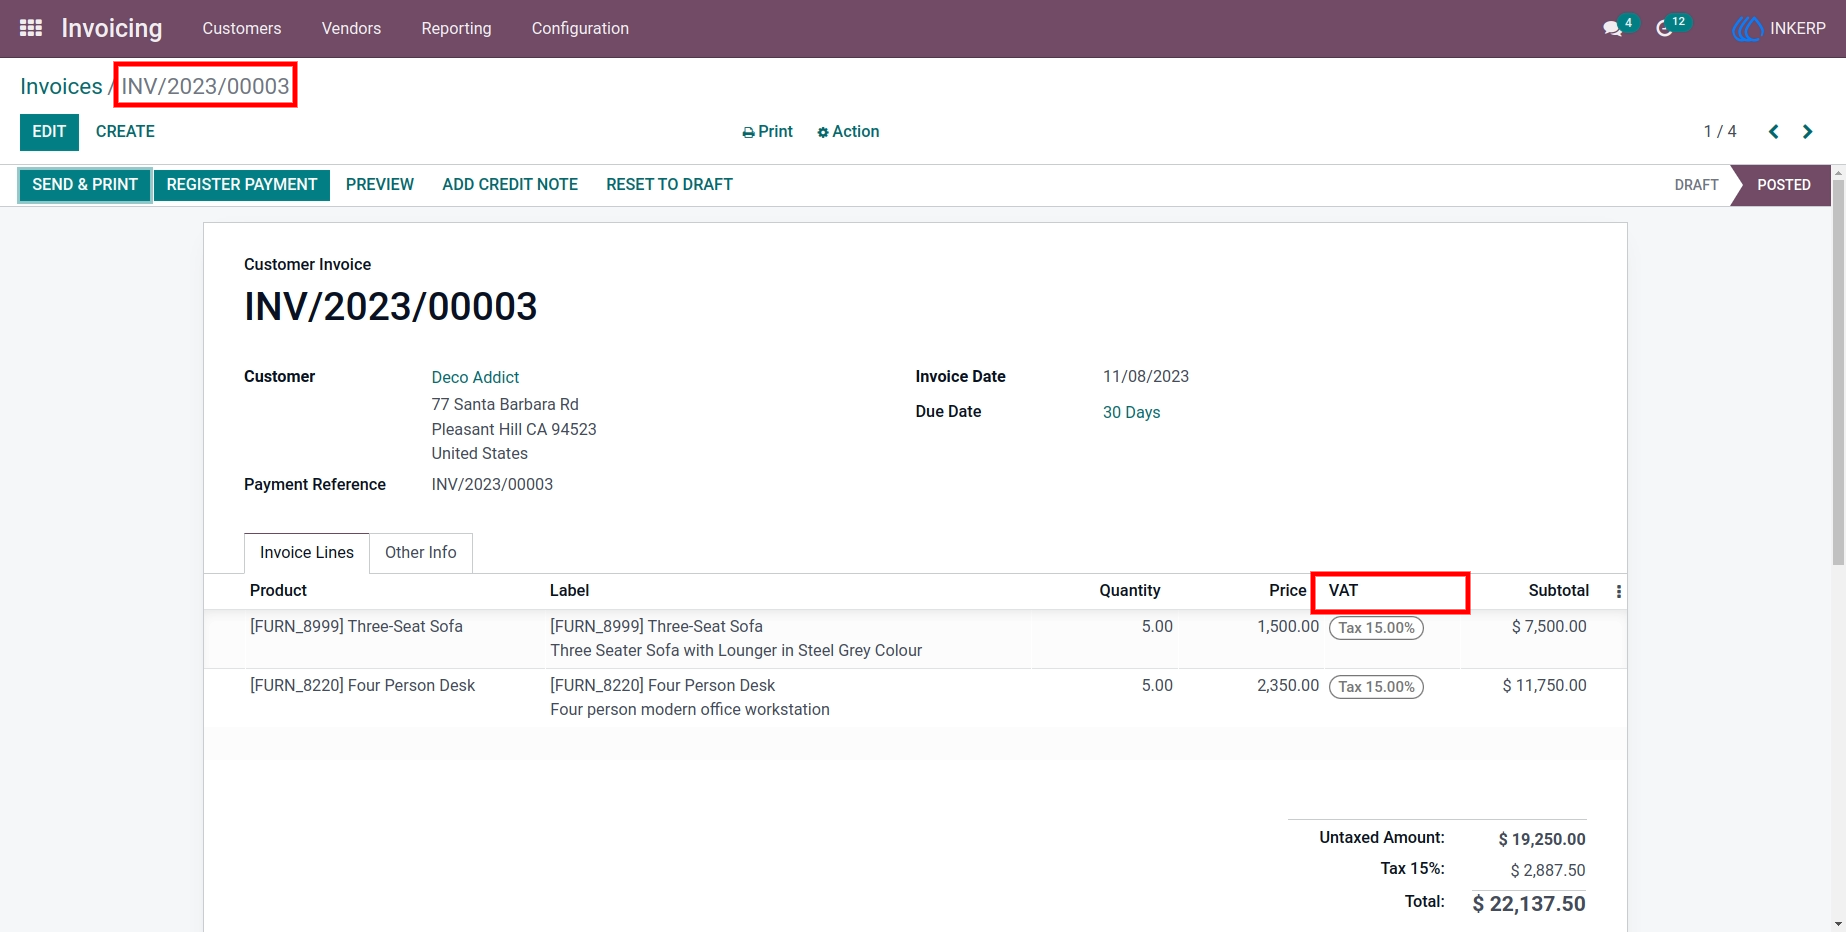Click the Invoicing app title
1846x932 pixels.
point(112,29)
